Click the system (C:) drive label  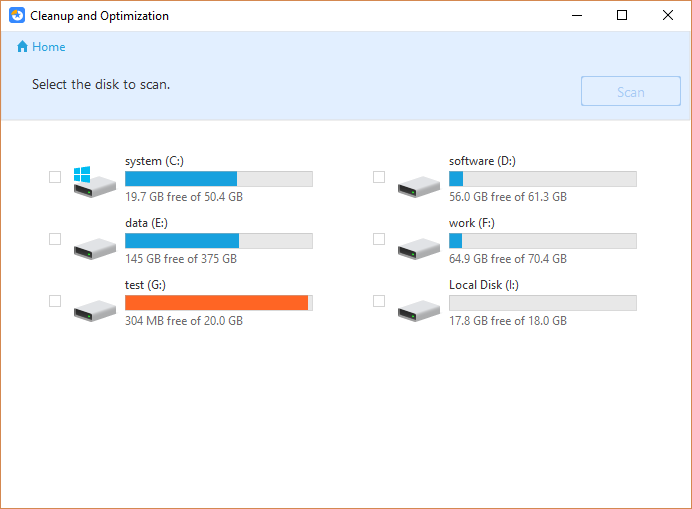[x=154, y=161]
